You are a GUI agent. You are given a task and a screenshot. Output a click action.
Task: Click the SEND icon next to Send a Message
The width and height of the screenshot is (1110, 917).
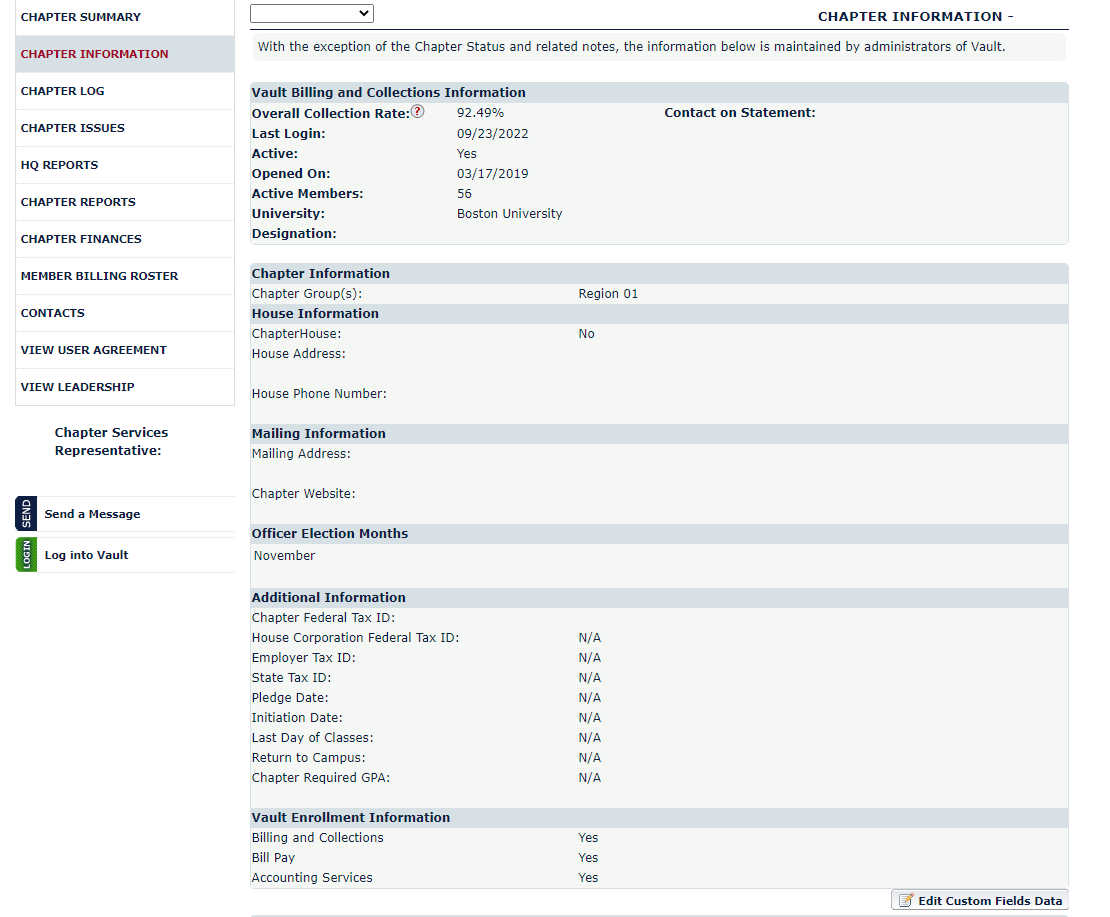pos(26,513)
